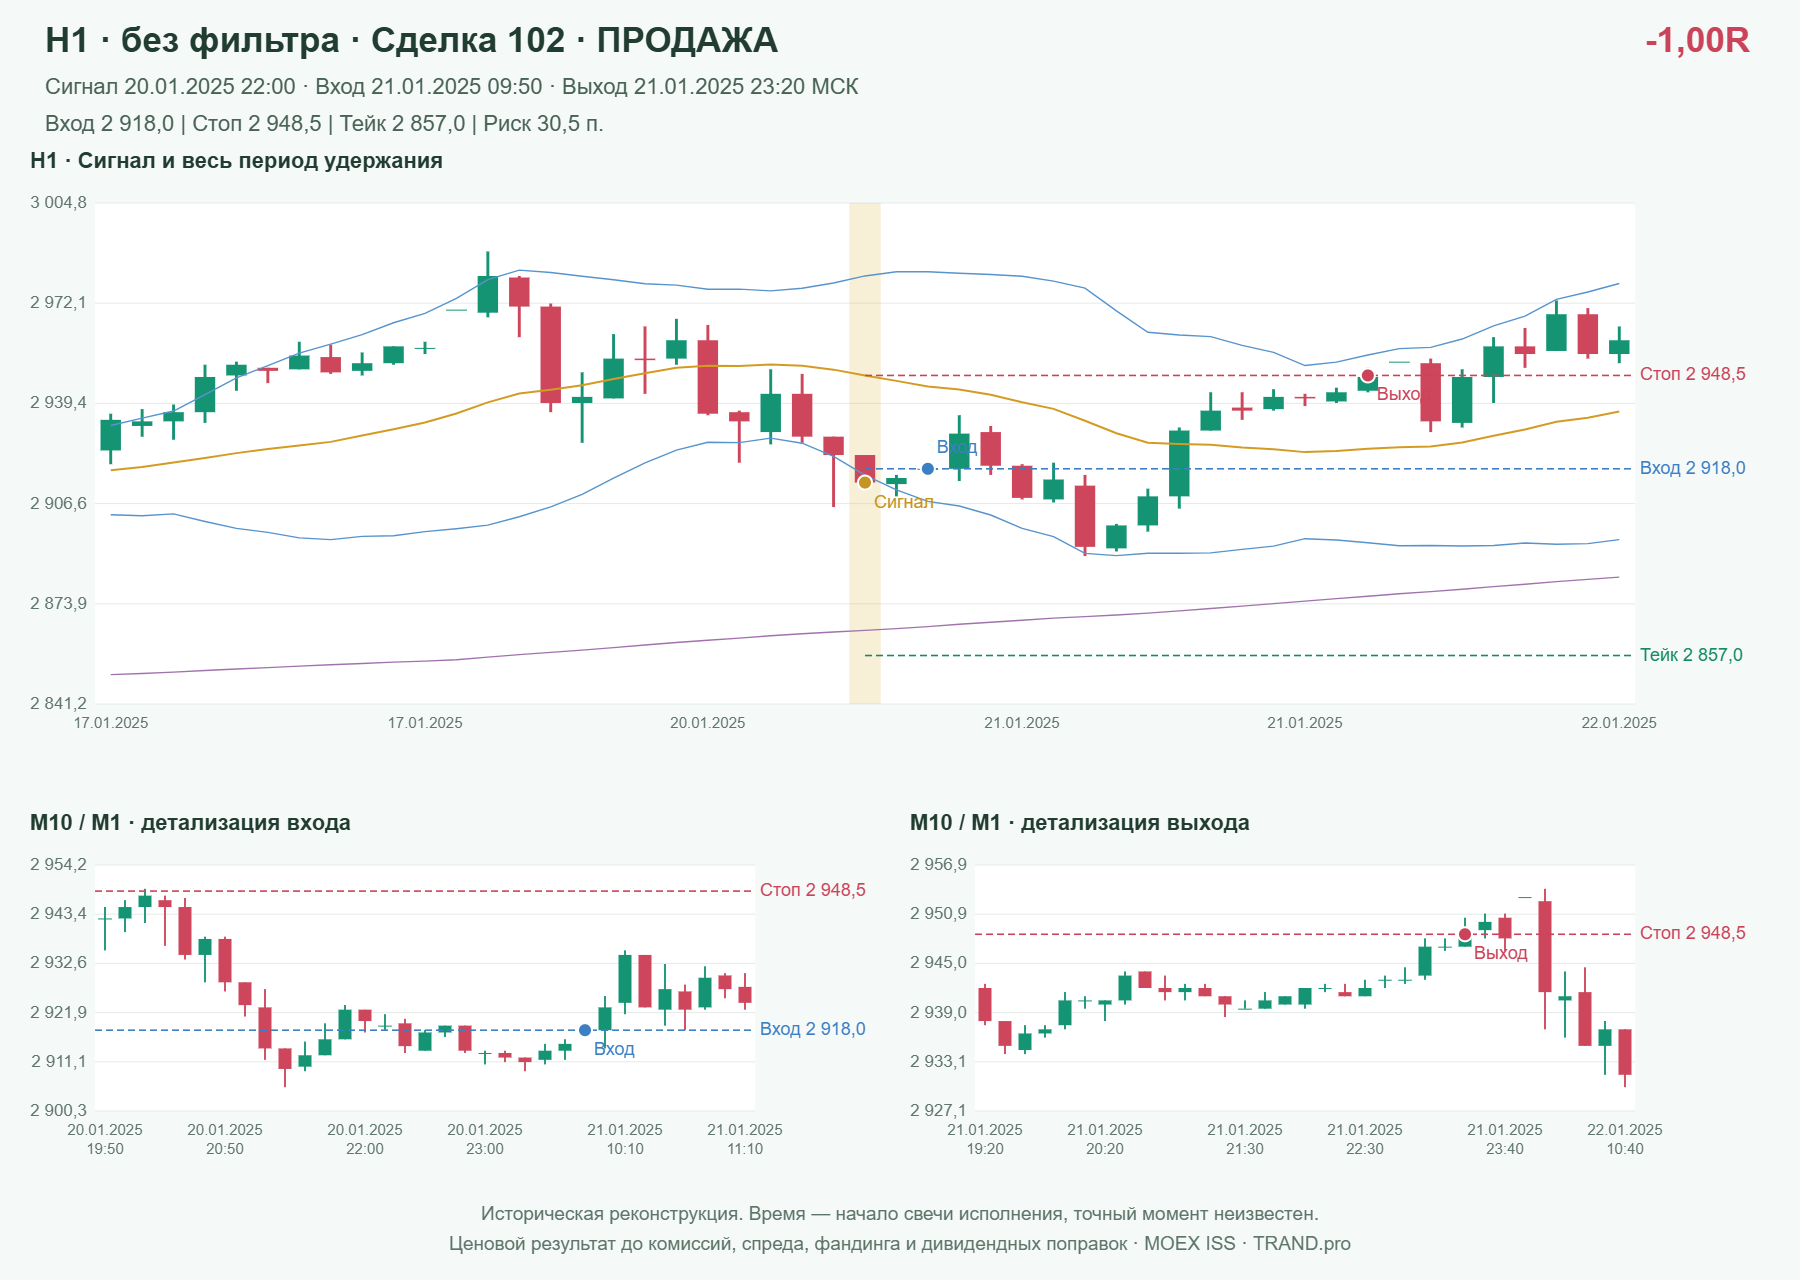Click the orange signal marker dot on H1 chart
The image size is (1800, 1280).
(x=865, y=482)
